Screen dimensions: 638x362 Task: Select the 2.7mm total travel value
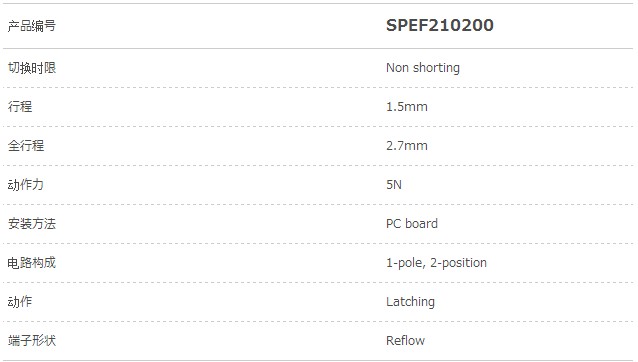(406, 146)
